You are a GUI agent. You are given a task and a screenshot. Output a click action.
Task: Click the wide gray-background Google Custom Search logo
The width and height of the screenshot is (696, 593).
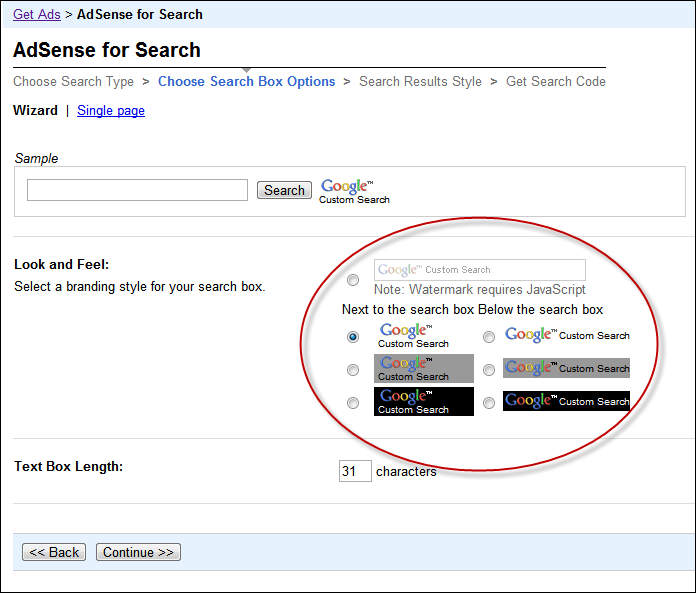pos(566,368)
